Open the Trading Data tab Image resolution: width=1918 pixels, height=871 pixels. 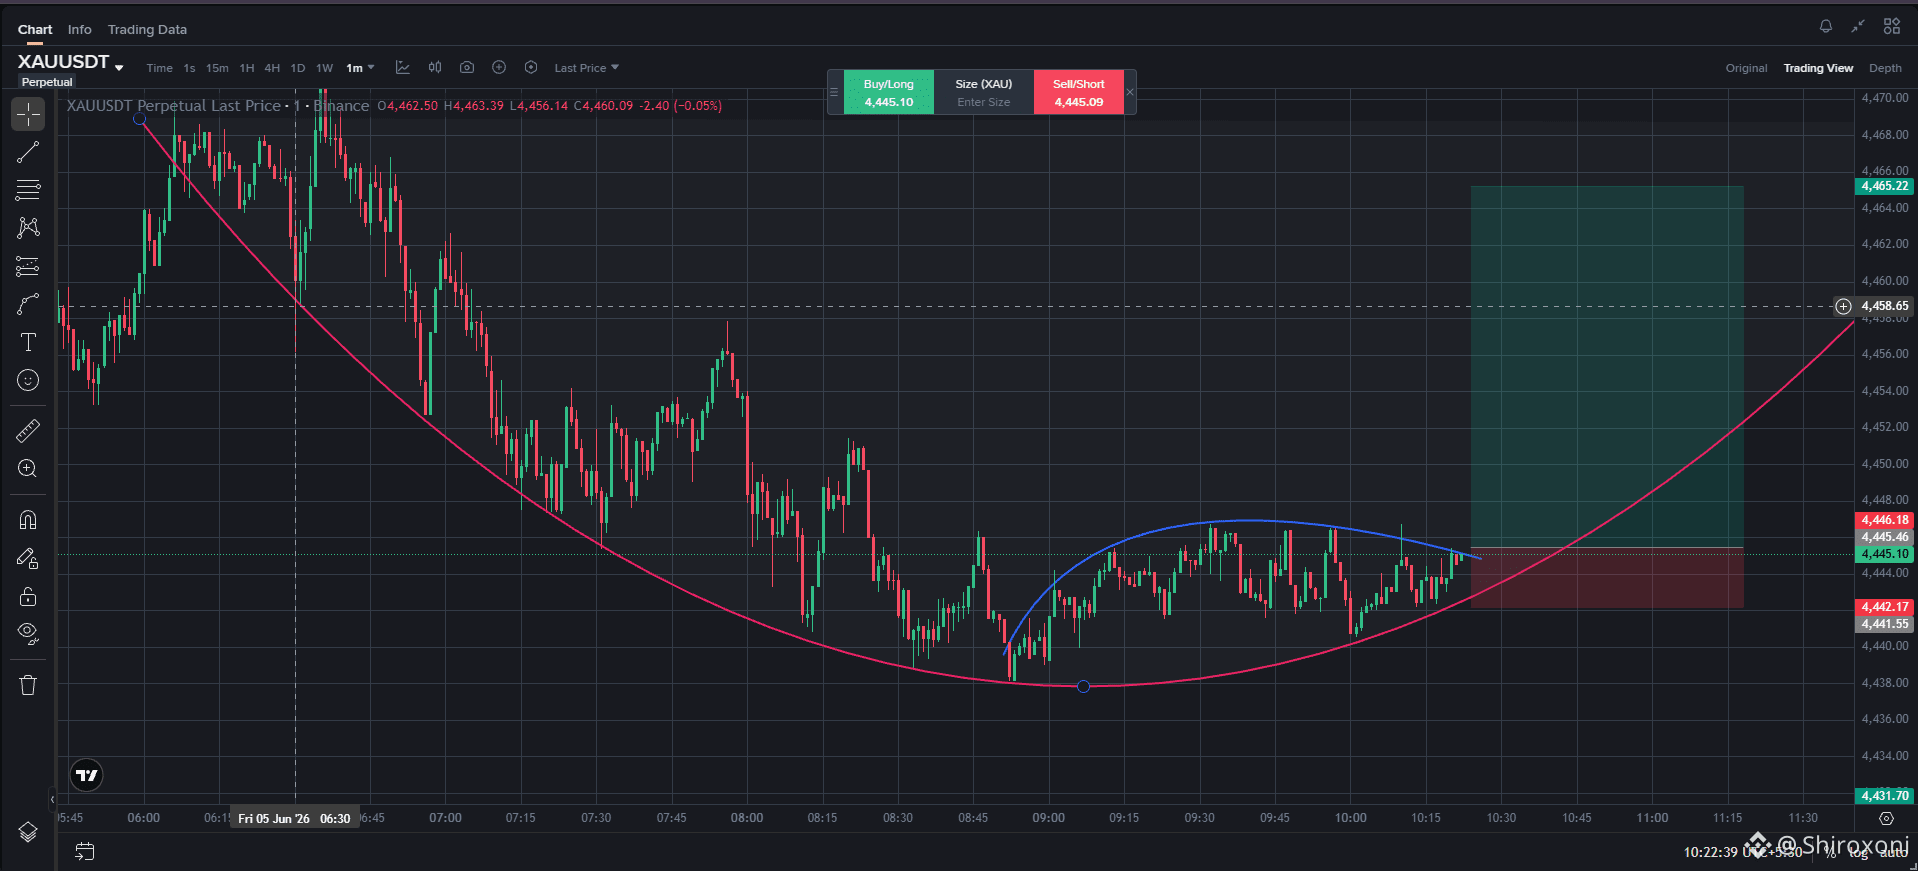[147, 29]
